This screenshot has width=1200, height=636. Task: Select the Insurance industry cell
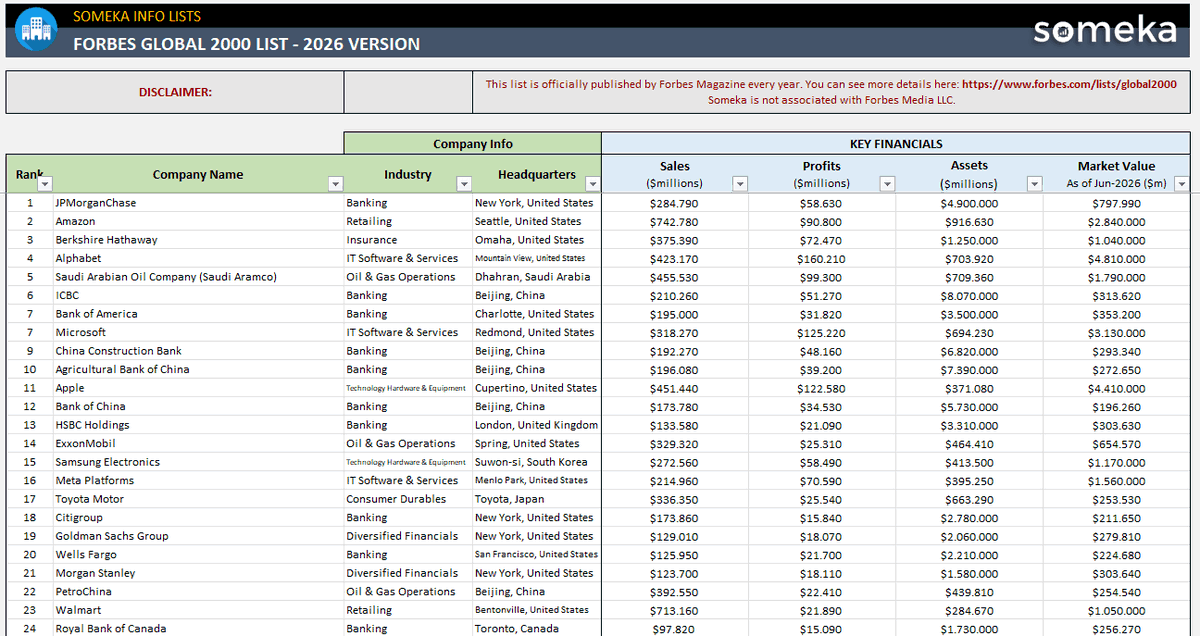pyautogui.click(x=408, y=240)
